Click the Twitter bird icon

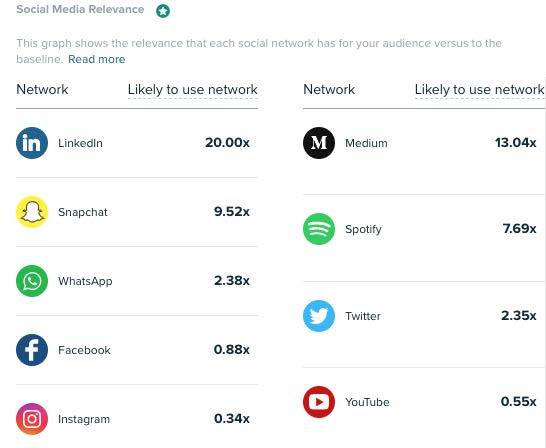click(319, 316)
